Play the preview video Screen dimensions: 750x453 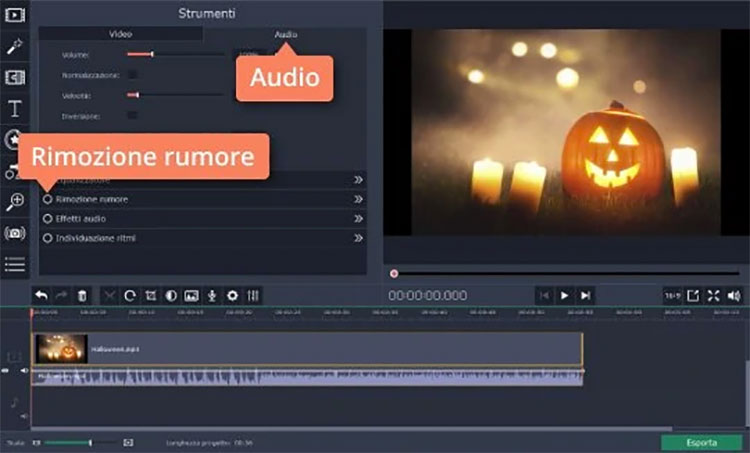[564, 296]
